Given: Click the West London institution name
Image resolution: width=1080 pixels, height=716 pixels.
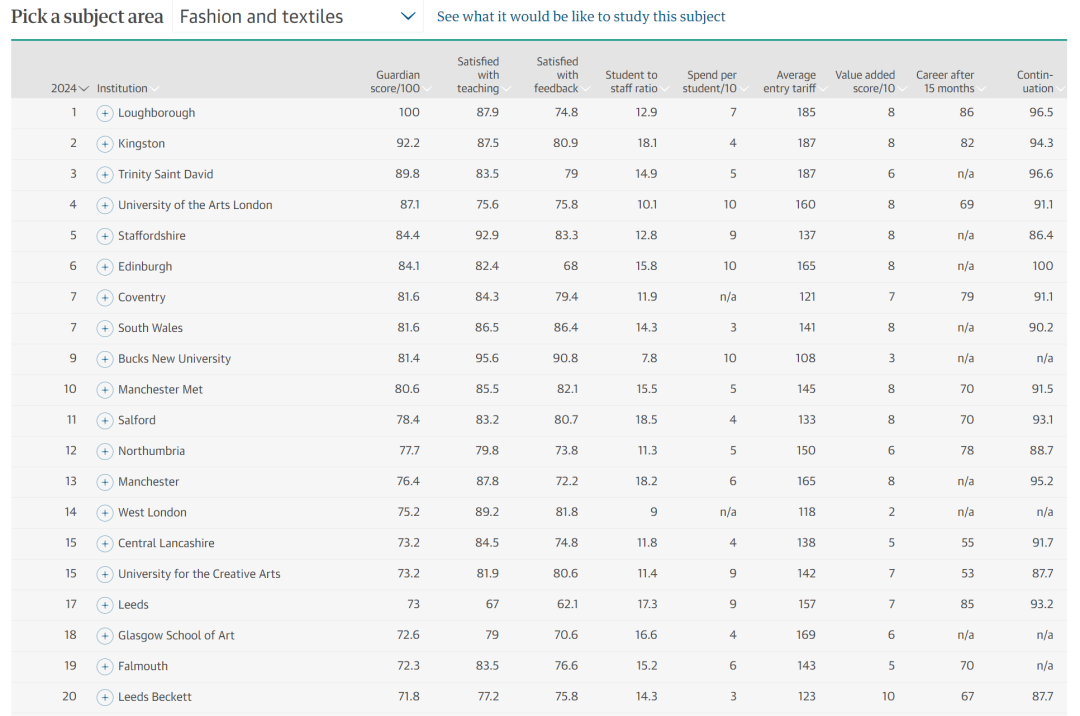Looking at the screenshot, I should [152, 512].
